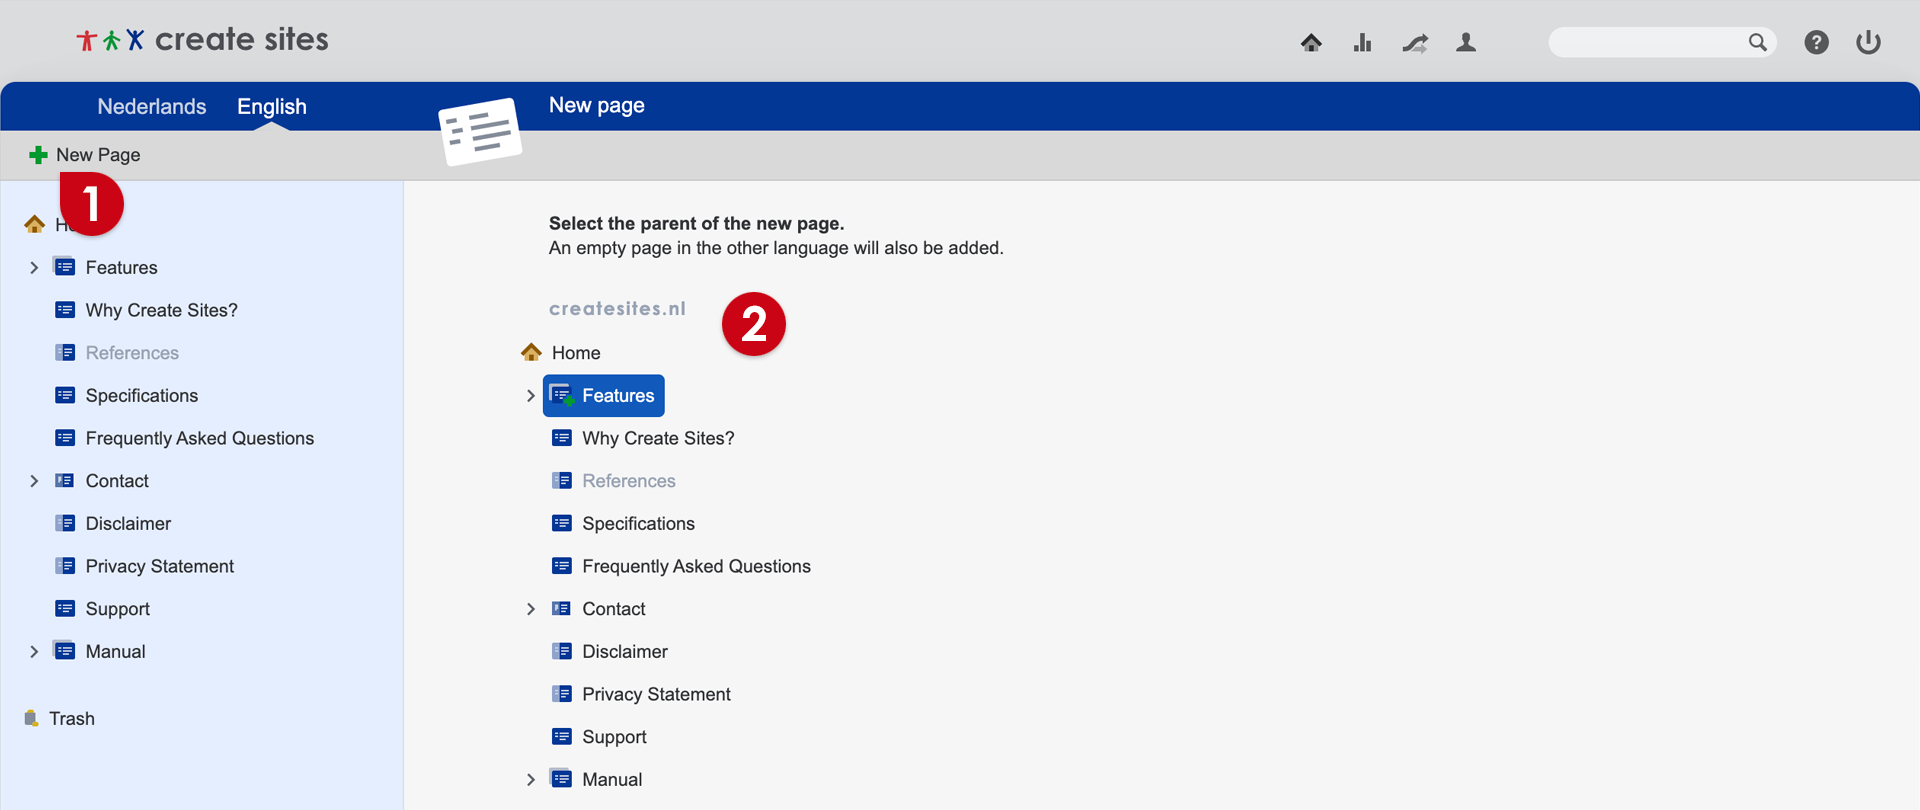This screenshot has height=810, width=1920.
Task: Open Frequently Asked Questions in left sidebar
Action: (199, 438)
